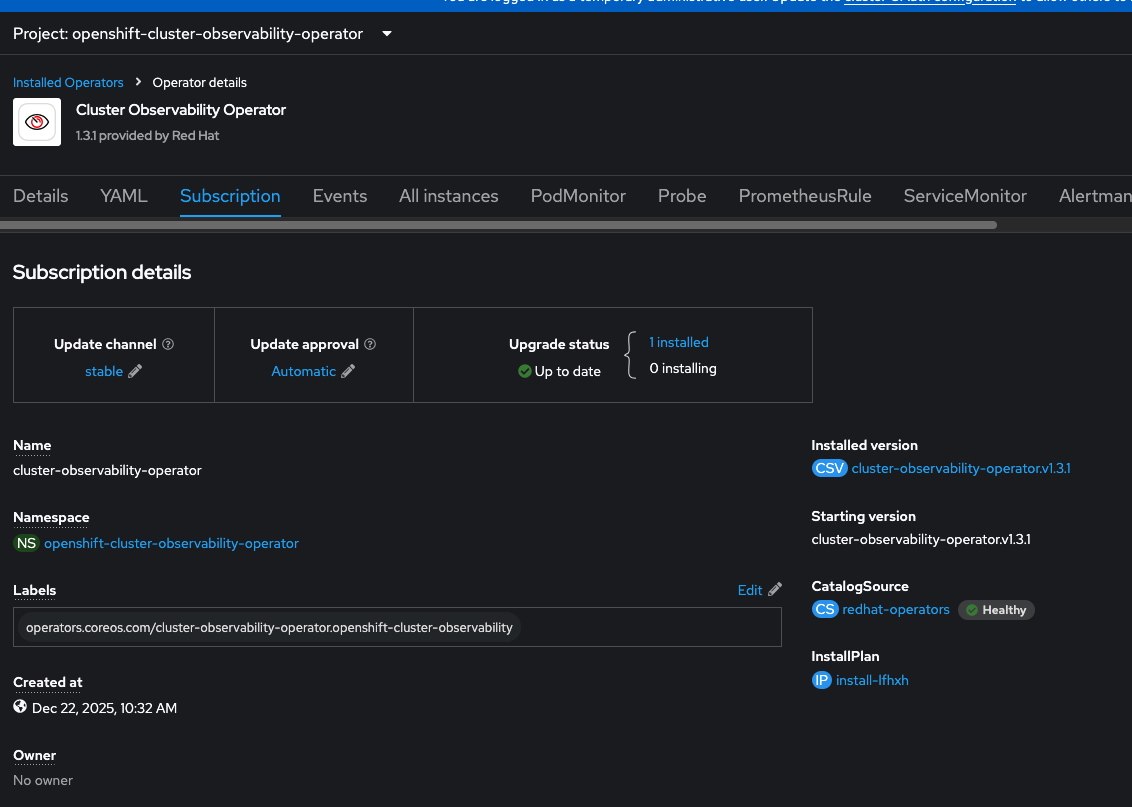Click the horizontal tab scrollbar
Screen dimensions: 1132x807
498,225
